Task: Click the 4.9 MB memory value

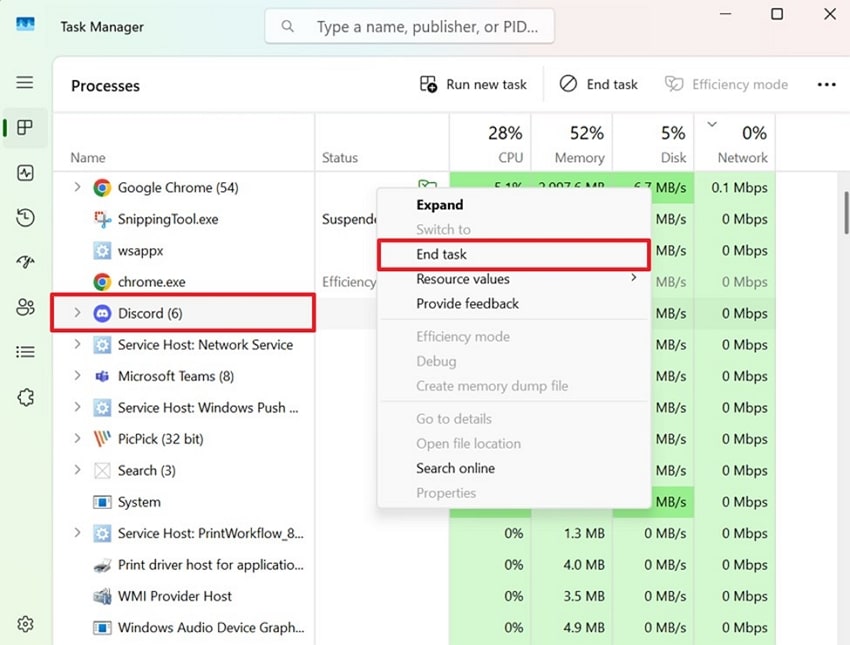Action: pos(584,628)
